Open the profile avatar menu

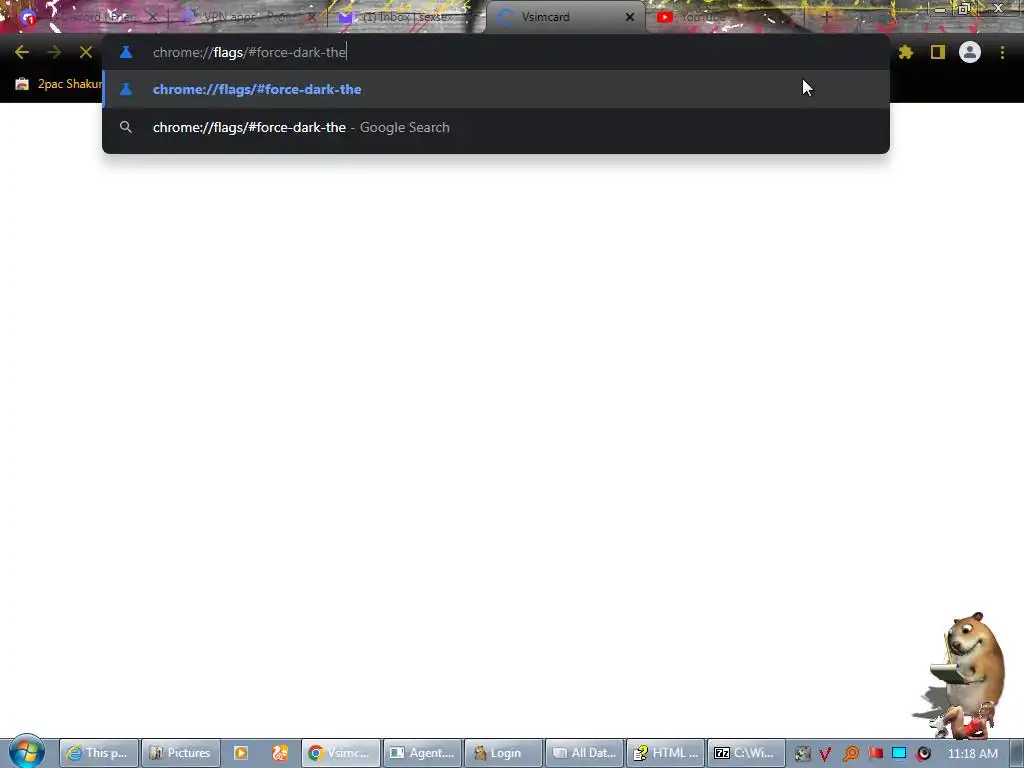point(970,52)
